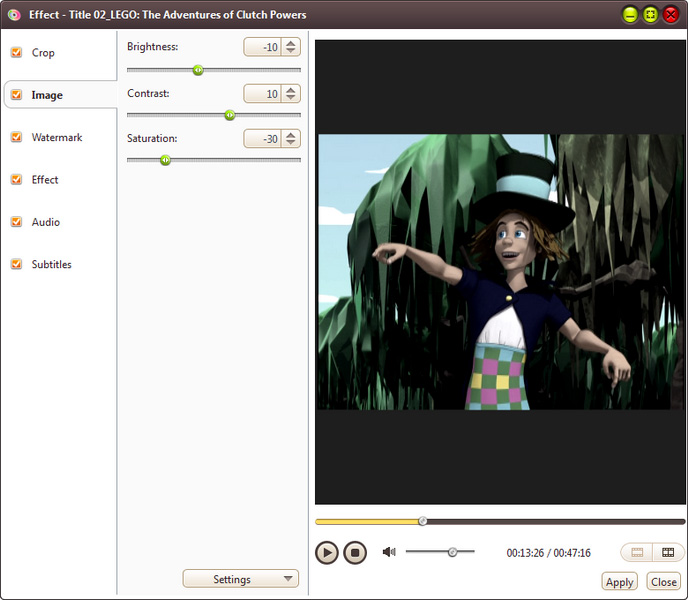Increase Saturation with the up arrow
Image resolution: width=688 pixels, height=600 pixels.
(291, 135)
